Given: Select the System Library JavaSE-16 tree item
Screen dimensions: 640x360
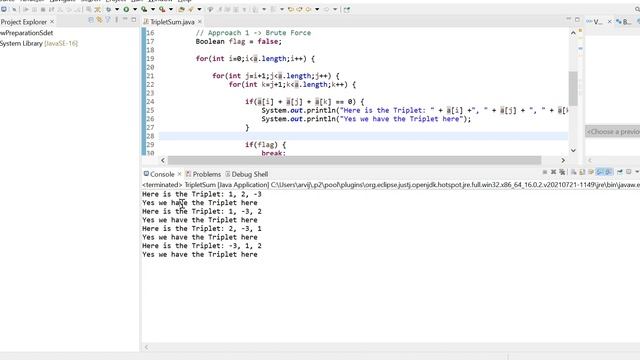Looking at the screenshot, I should [x=39, y=43].
